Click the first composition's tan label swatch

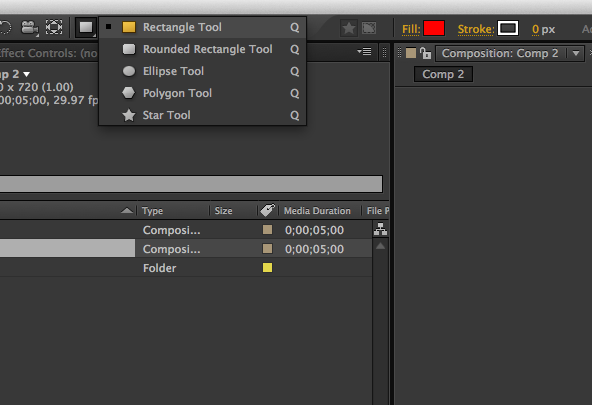point(267,229)
